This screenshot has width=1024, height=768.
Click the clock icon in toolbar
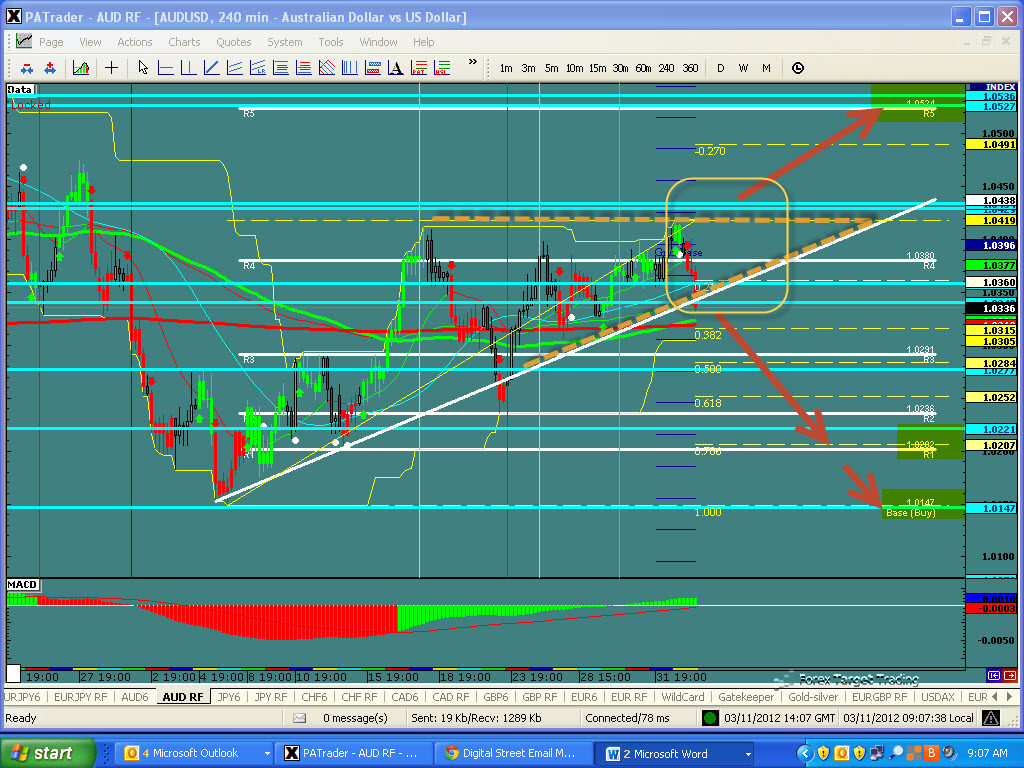click(x=797, y=68)
